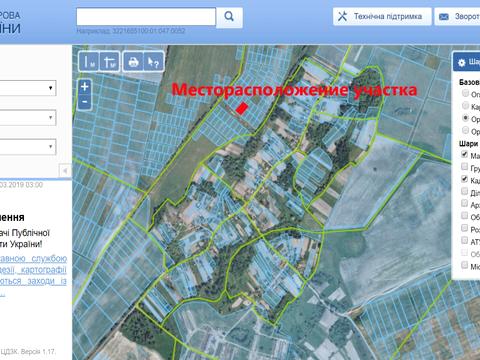Enable the 'АТУ' layer checkbox
Image resolution: width=480 pixels, height=360 pixels.
click(x=464, y=240)
